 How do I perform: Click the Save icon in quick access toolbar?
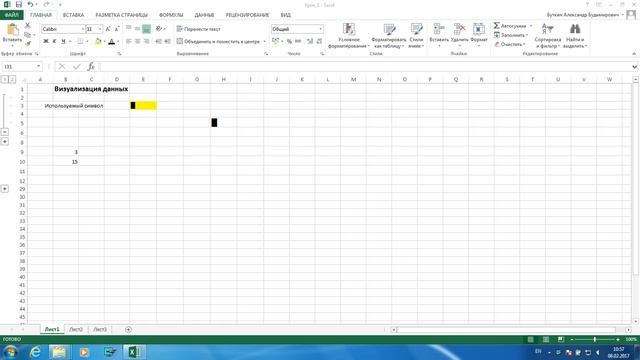click(x=19, y=4)
